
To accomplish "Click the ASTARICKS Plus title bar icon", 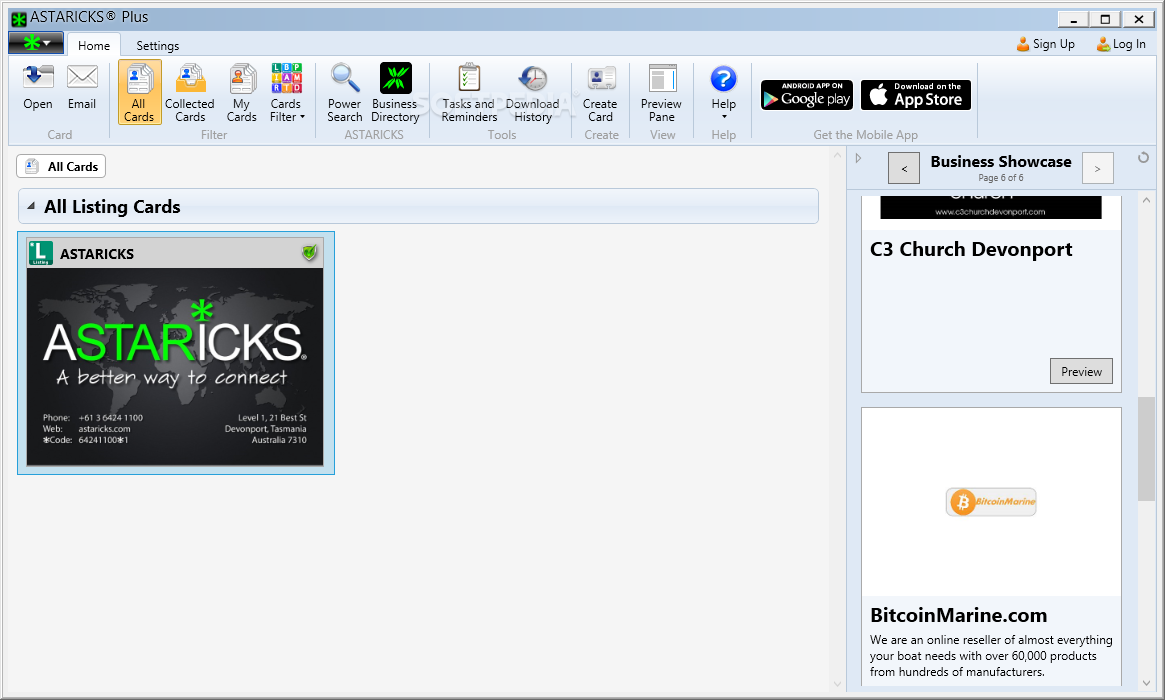I will pyautogui.click(x=19, y=19).
